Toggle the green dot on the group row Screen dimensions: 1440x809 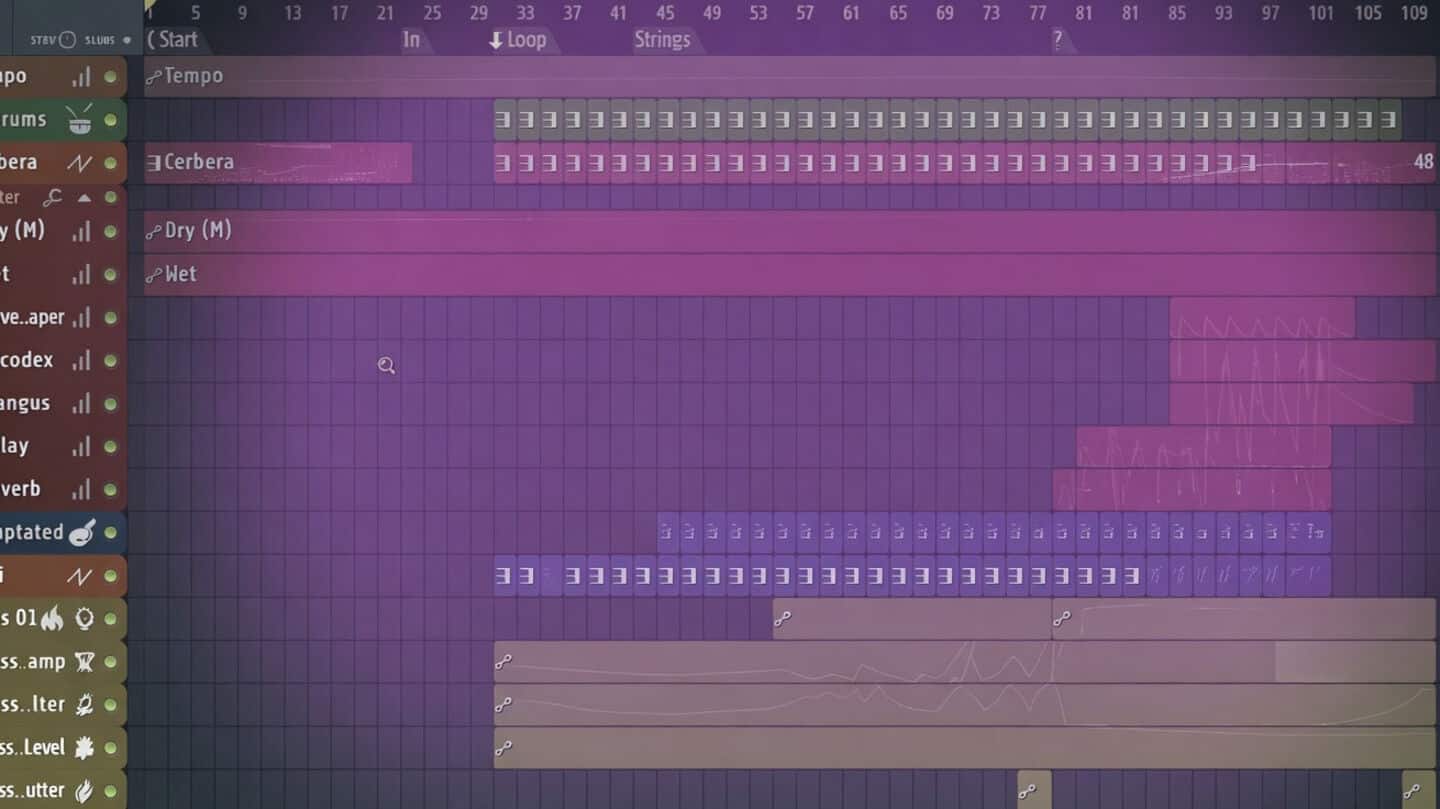pyautogui.click(x=110, y=198)
